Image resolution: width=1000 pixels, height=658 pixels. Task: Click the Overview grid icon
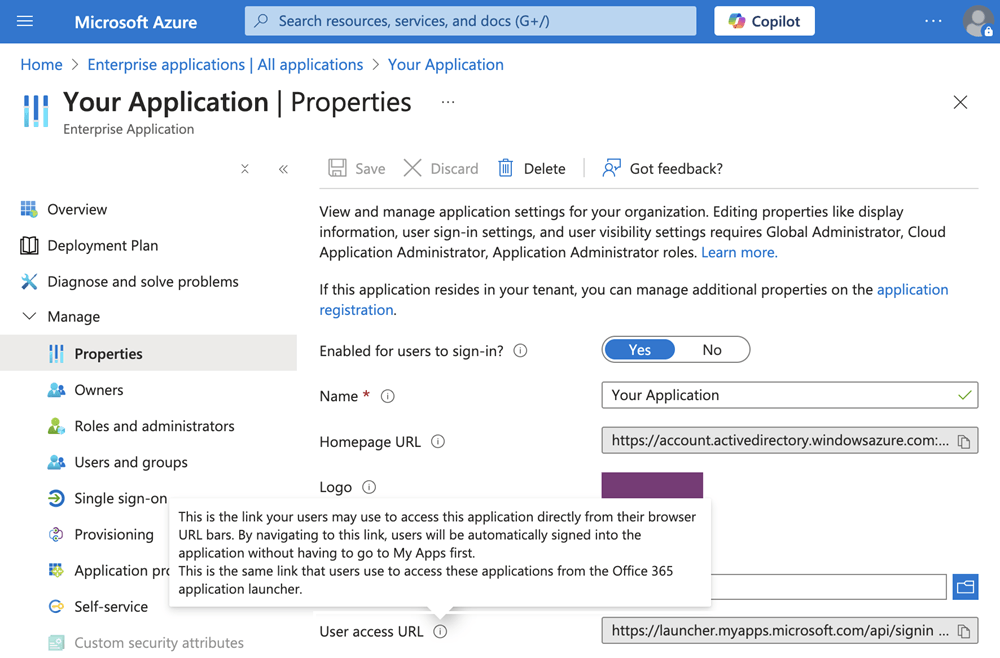tap(29, 209)
